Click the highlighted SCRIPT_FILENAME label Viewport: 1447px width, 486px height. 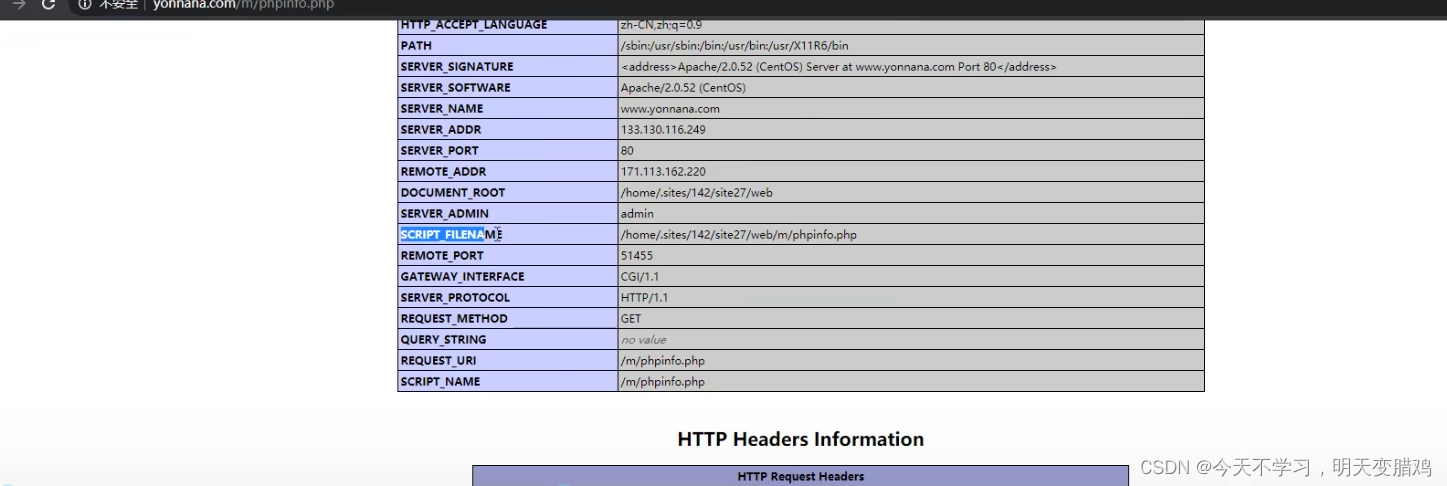(451, 235)
